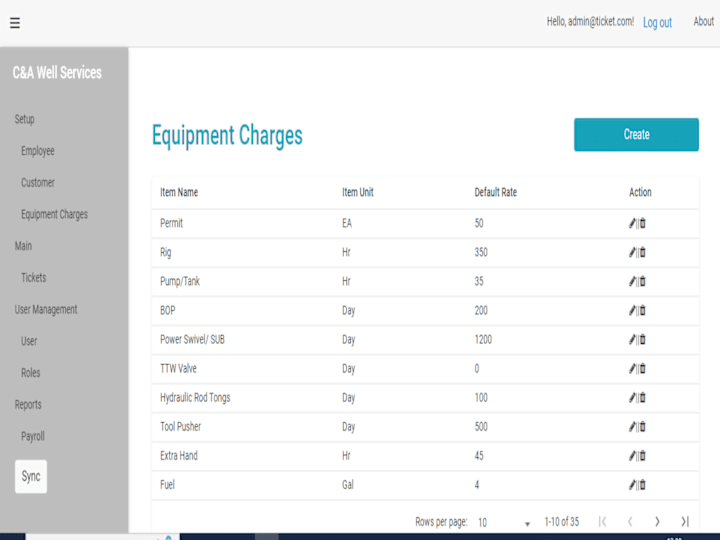720x540 pixels.
Task: Select Equipment Charges in the sidebar
Action: coord(54,214)
